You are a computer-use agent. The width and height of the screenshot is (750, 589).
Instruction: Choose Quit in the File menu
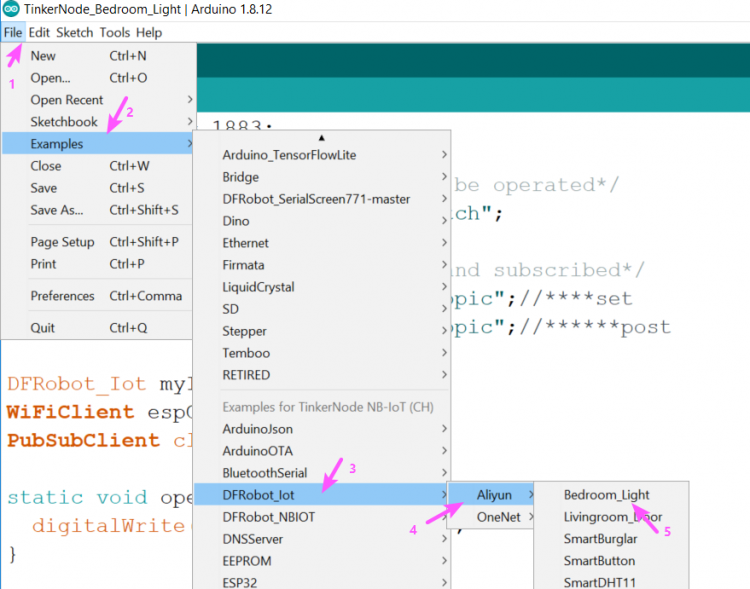tap(99, 328)
